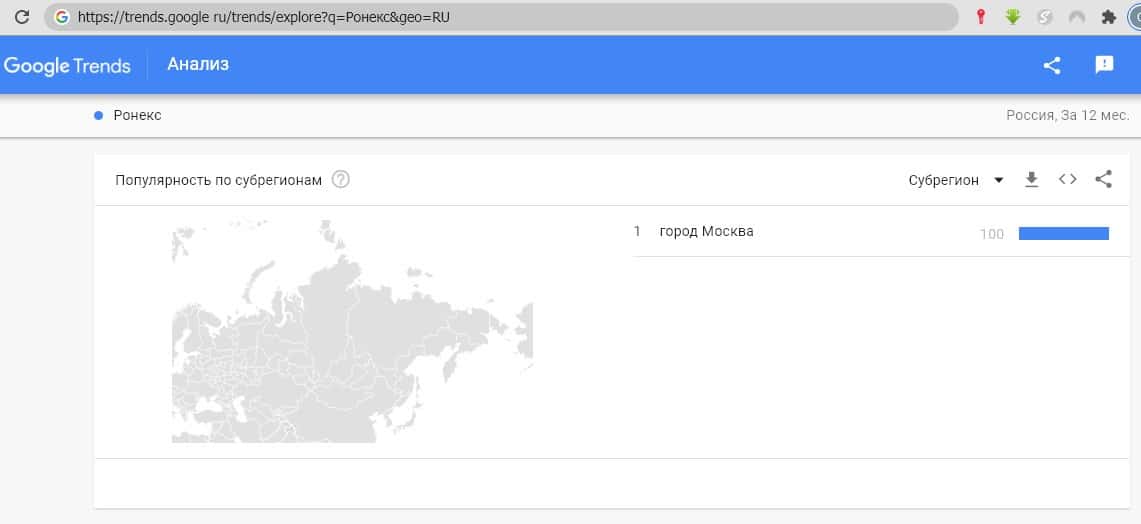
Task: Click the Ронекс search term label
Action: pyautogui.click(x=137, y=115)
